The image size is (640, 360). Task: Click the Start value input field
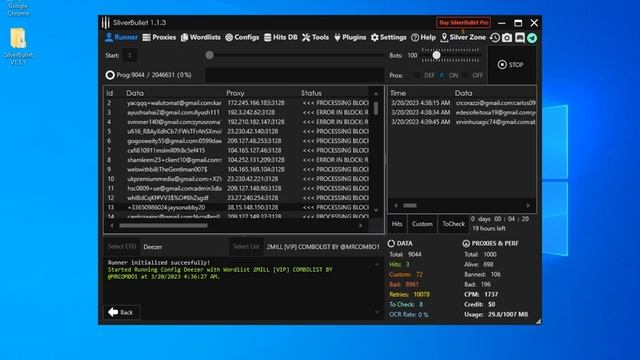click(x=130, y=55)
